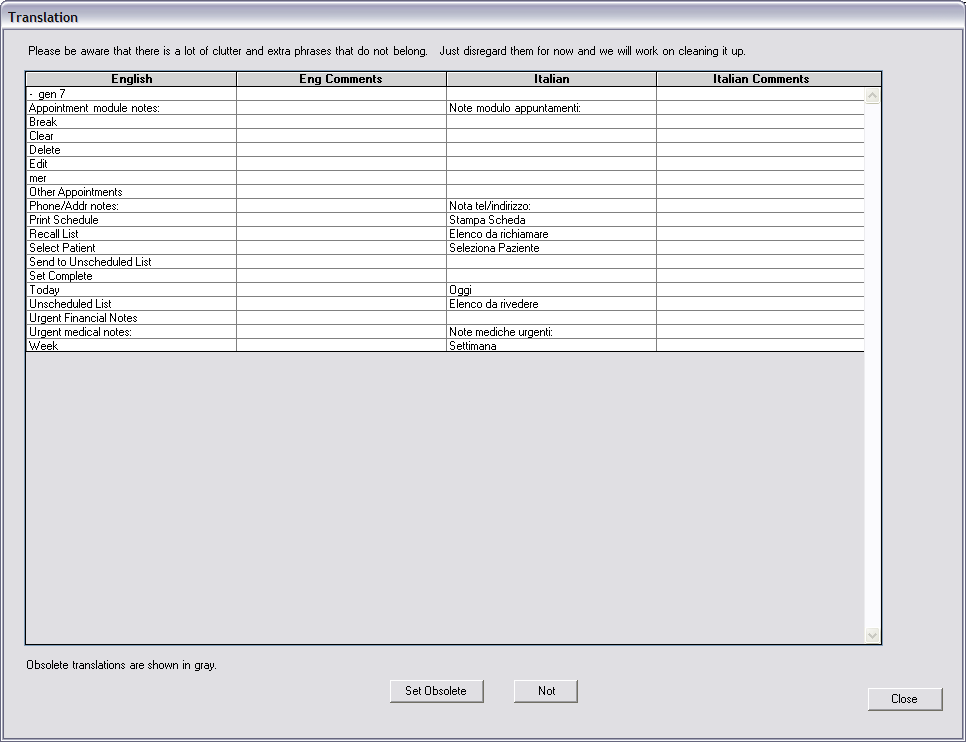The height and width of the screenshot is (742, 966).
Task: Select the 'Phone/Addr notes:' English cell
Action: point(131,206)
